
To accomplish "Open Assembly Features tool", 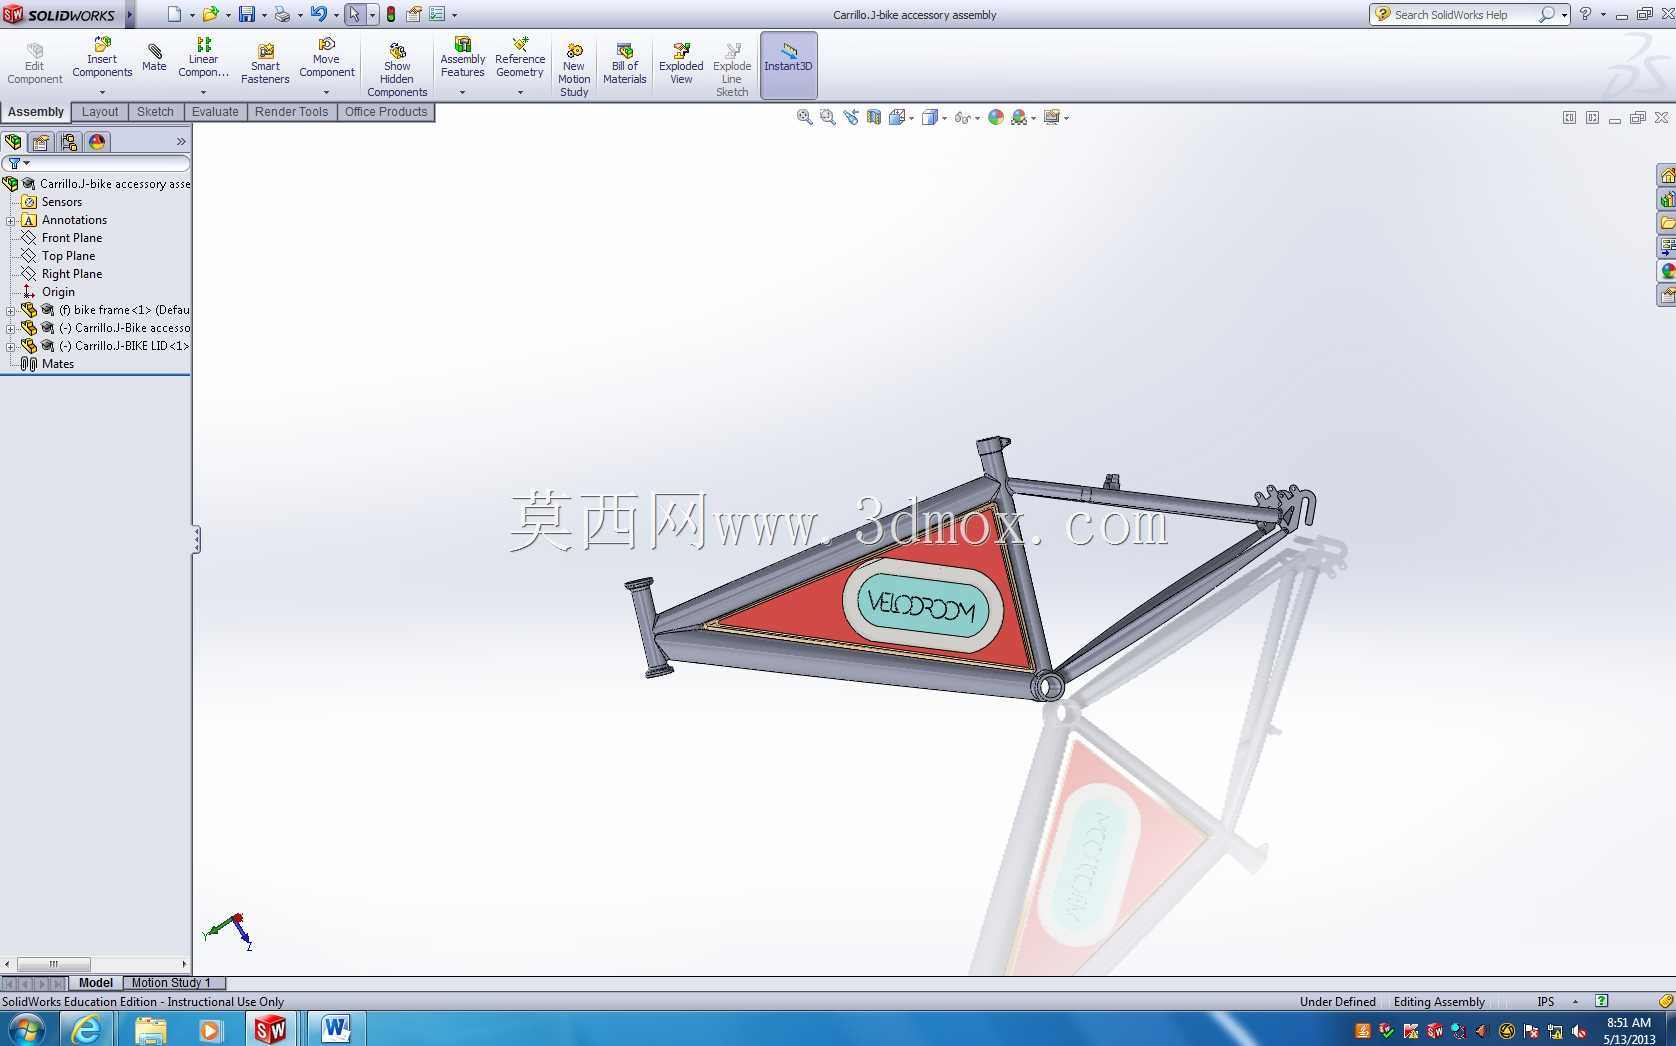I will click(x=463, y=59).
